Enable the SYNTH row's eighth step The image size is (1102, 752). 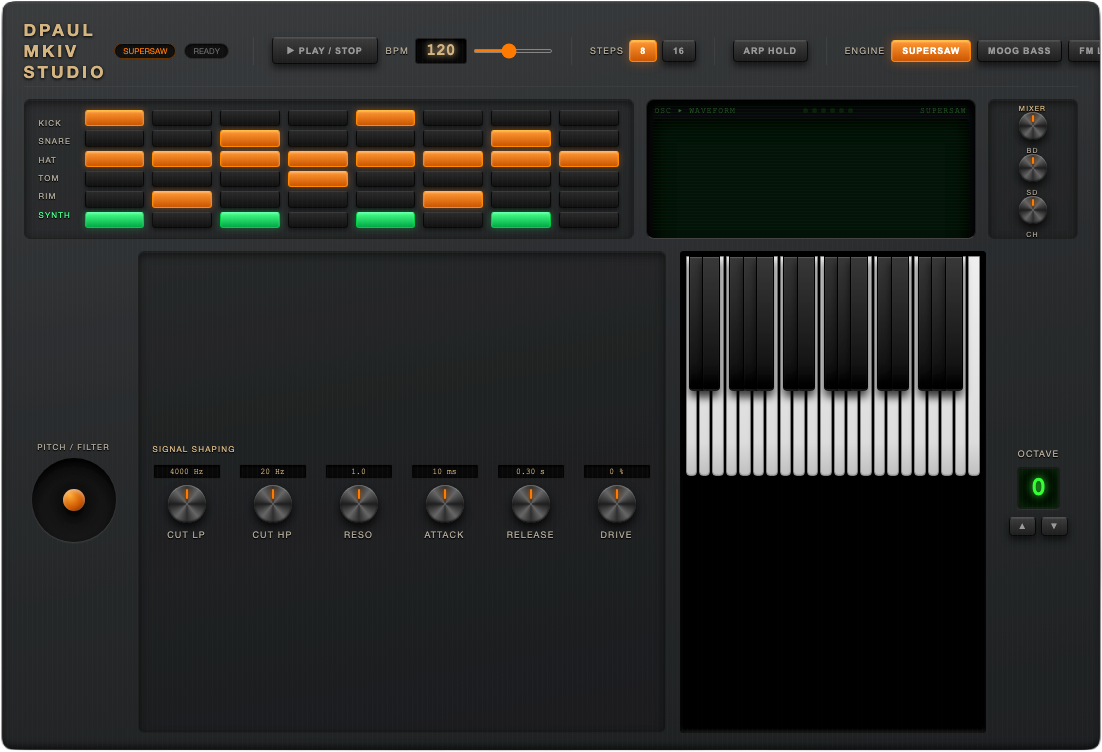589,220
